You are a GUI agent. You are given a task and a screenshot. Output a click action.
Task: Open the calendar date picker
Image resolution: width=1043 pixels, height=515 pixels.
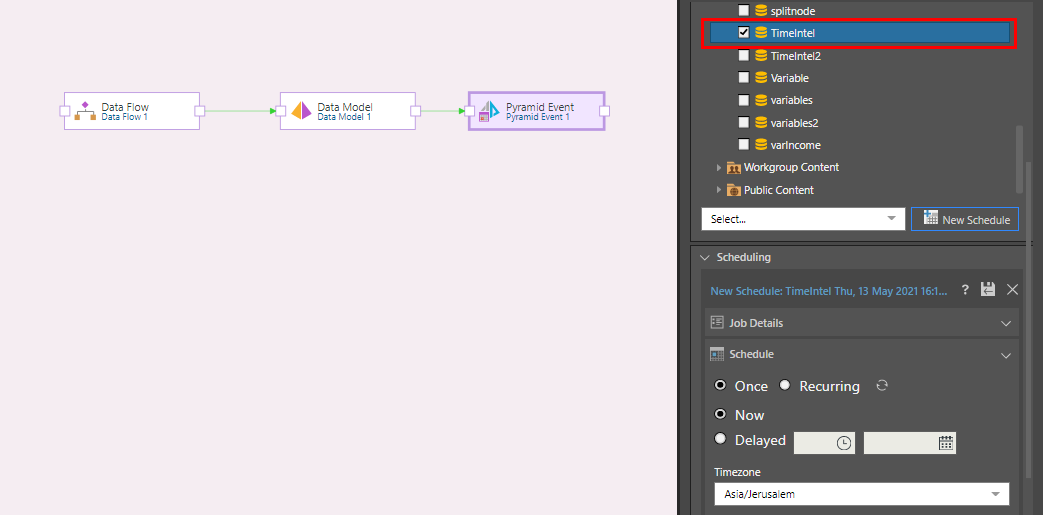point(946,442)
